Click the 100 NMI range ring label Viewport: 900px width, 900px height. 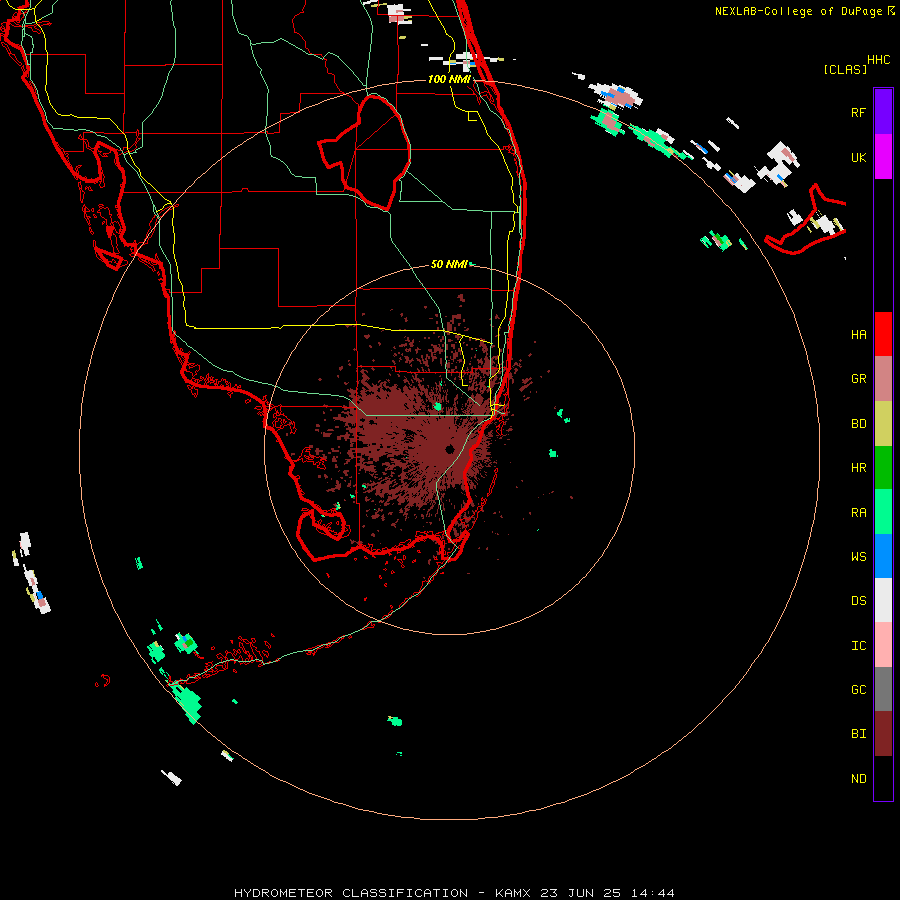click(449, 79)
